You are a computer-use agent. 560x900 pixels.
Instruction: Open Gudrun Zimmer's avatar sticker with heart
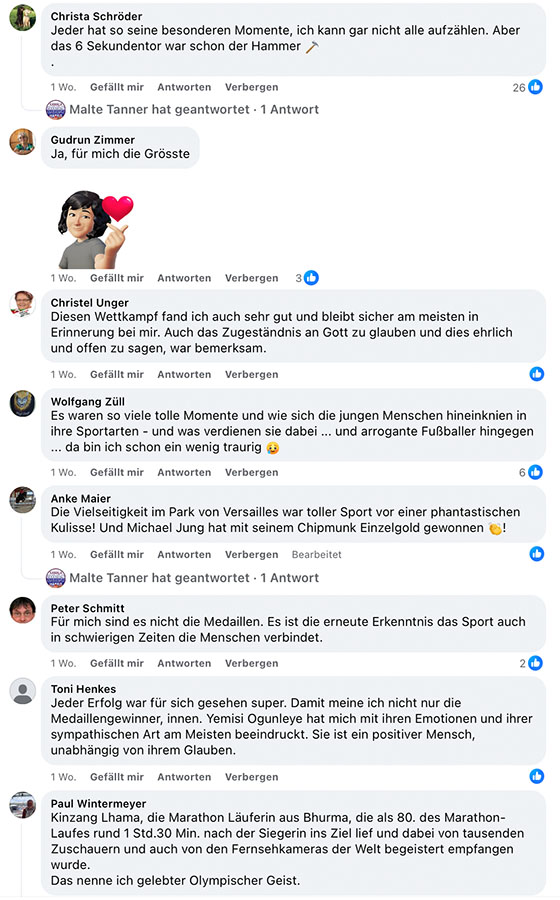coord(95,229)
